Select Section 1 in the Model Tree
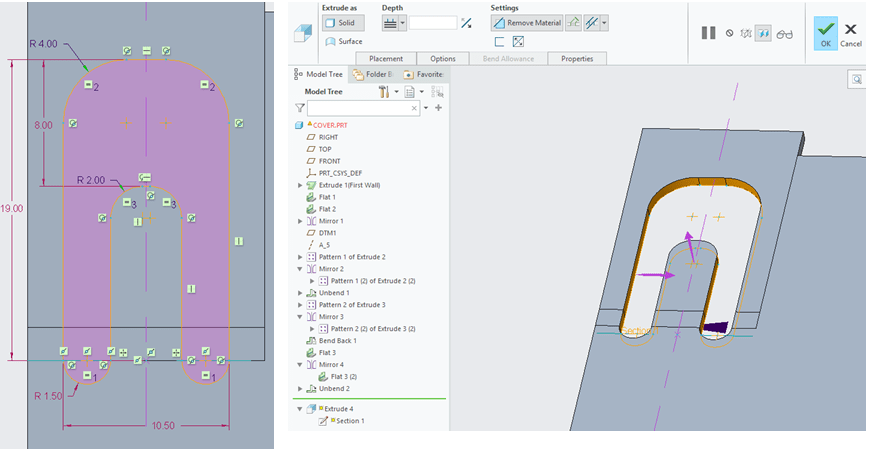 coord(349,421)
